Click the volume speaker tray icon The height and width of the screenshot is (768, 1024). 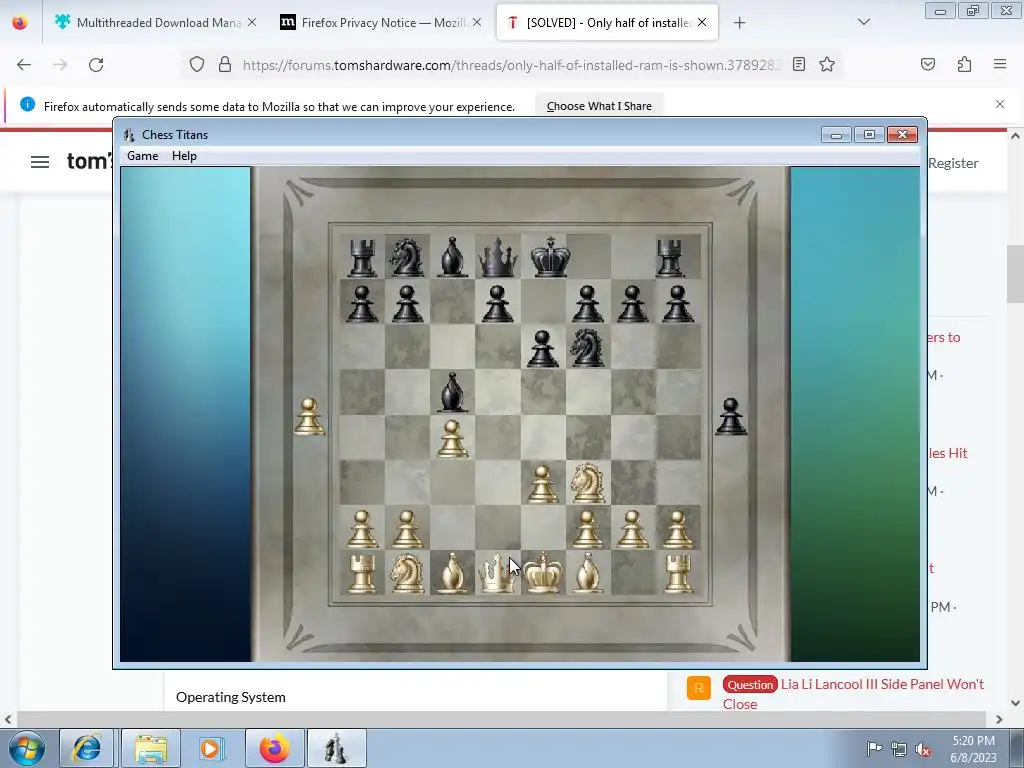pyautogui.click(x=923, y=750)
